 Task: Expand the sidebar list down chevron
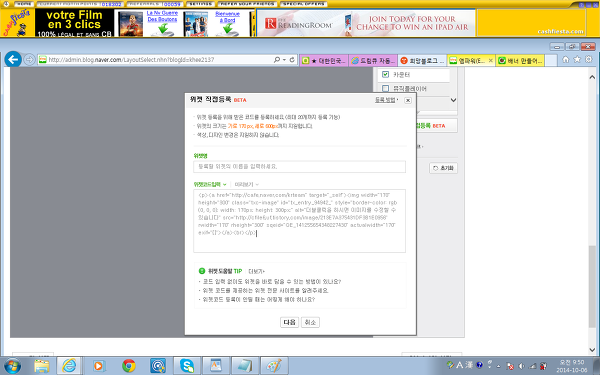pos(453,100)
